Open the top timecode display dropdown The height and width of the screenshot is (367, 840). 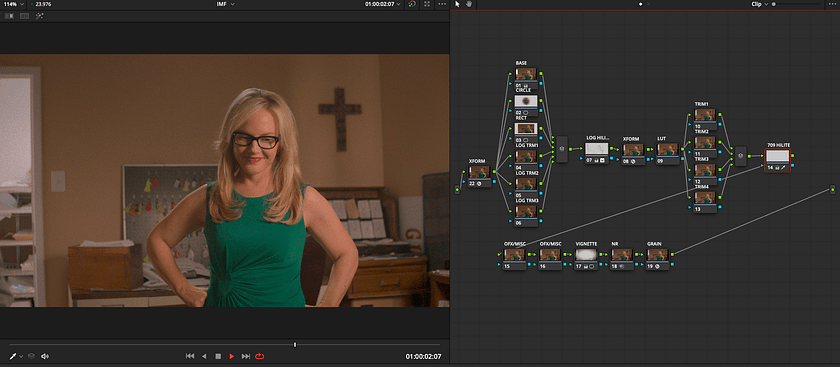pyautogui.click(x=382, y=4)
